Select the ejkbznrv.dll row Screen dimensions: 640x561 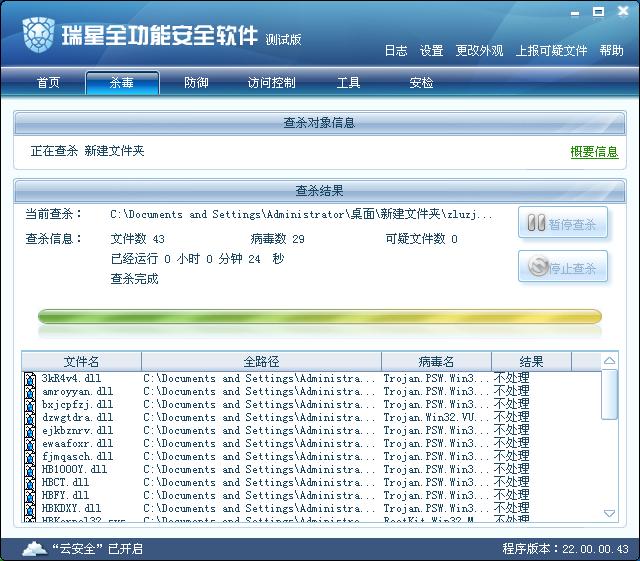point(312,431)
